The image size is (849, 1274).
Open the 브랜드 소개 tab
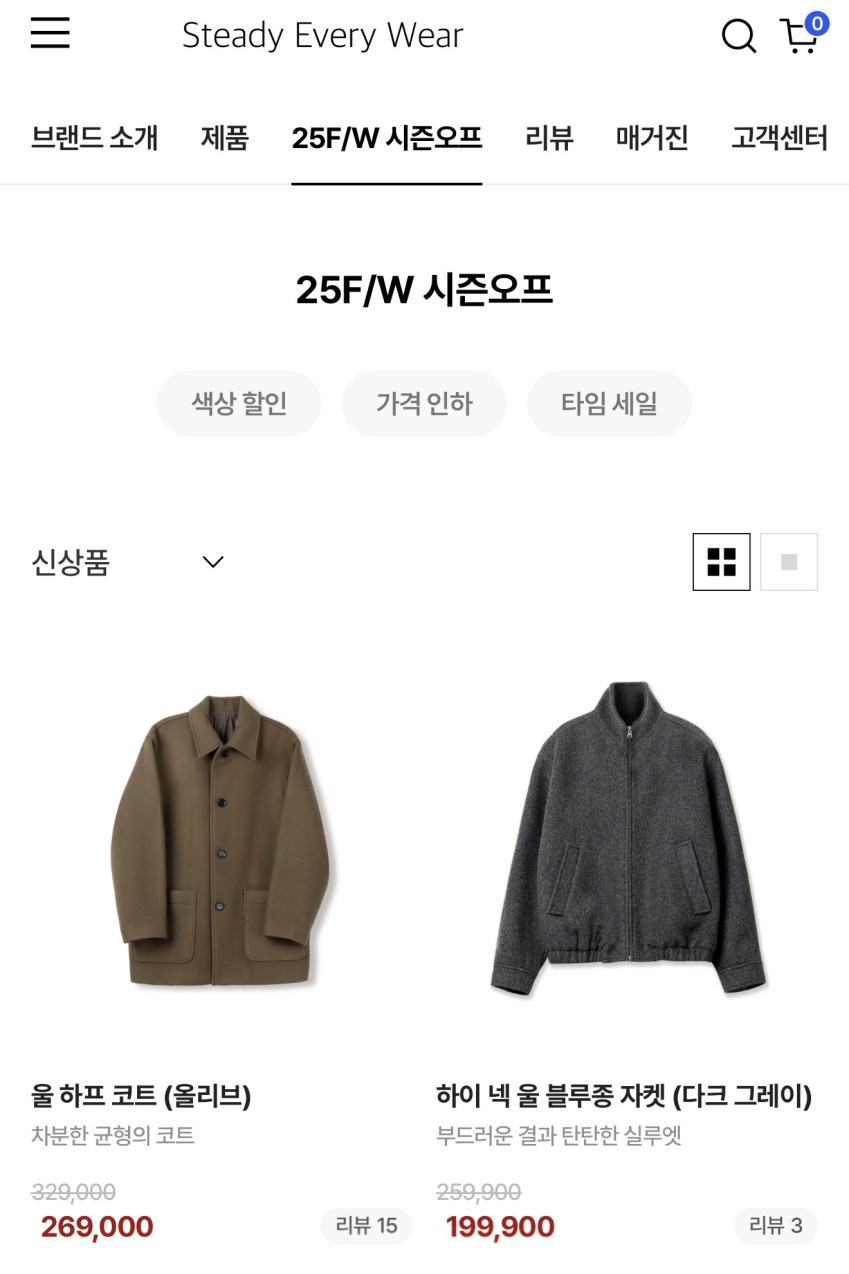[x=94, y=137]
